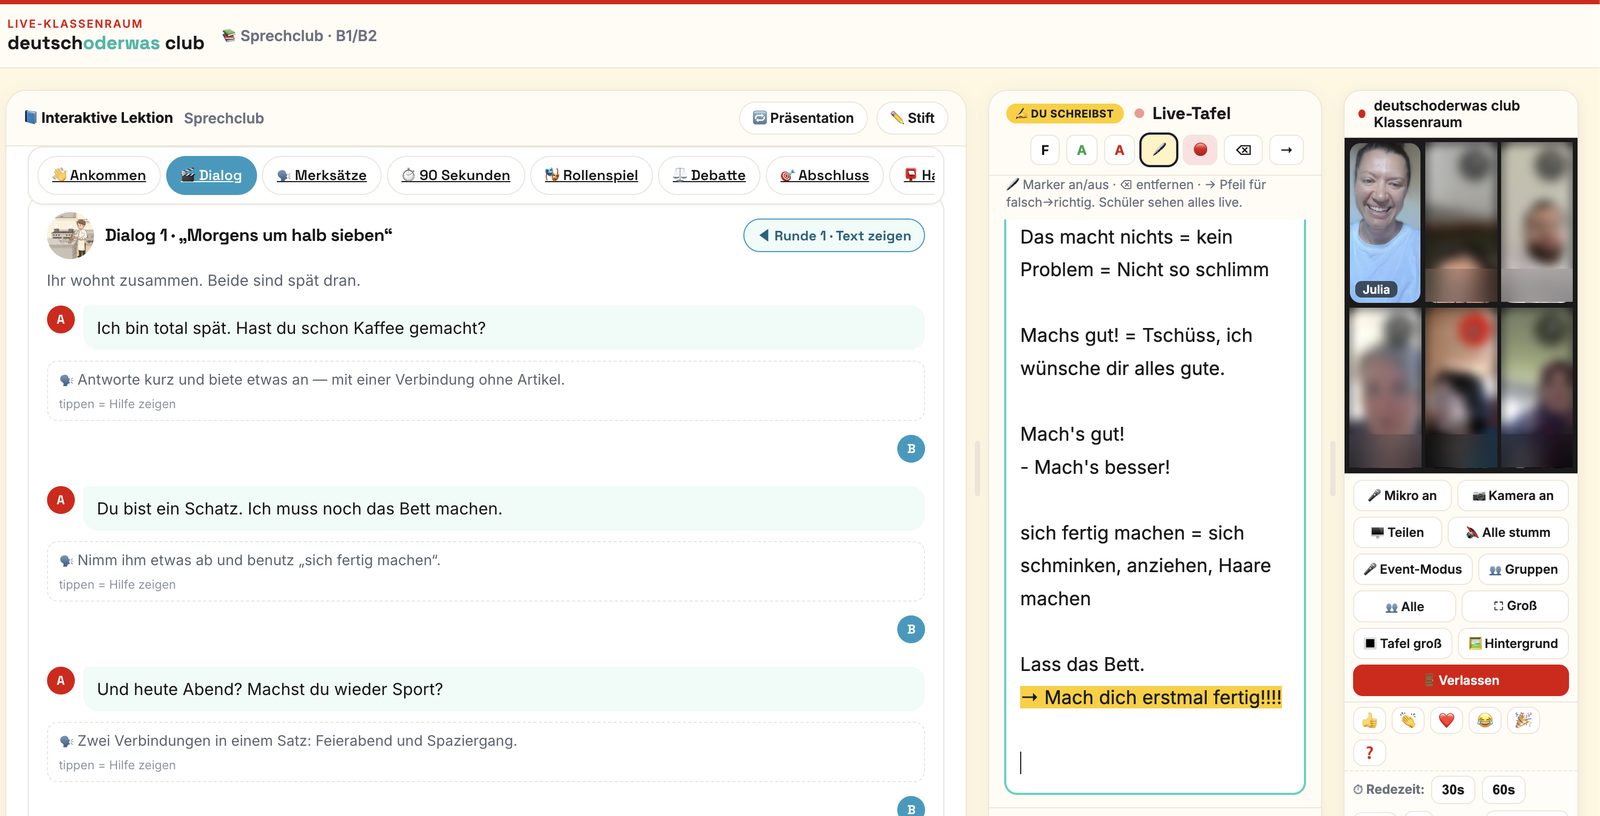Leave the classroom with Verlassen
Screen dimensions: 1600x816
(1461, 681)
